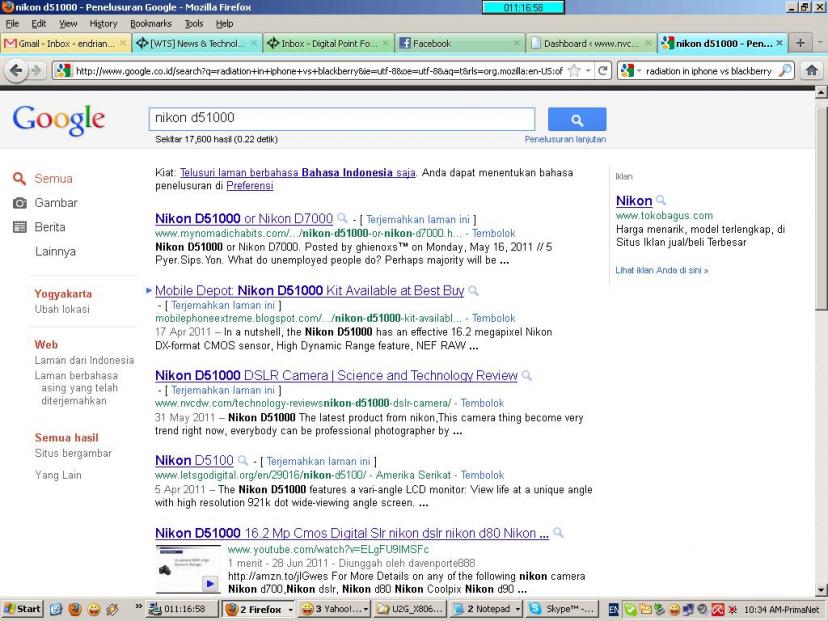Expand Lainnya for more search categories

click(55, 251)
